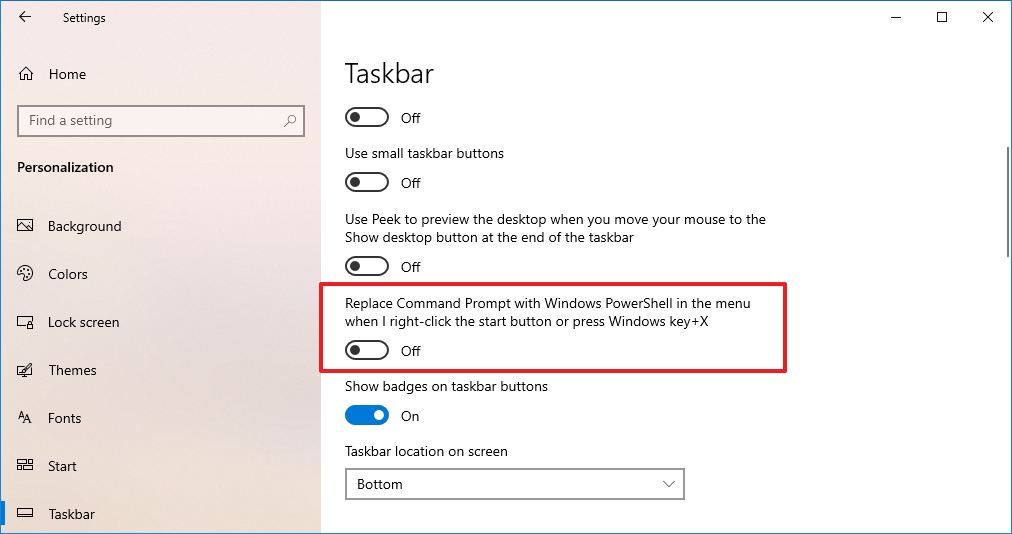Select the Fonts icon
Image resolution: width=1012 pixels, height=534 pixels.
(26, 418)
